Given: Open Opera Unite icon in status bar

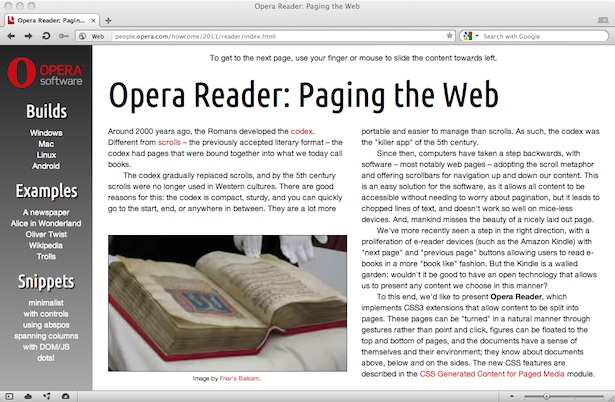Looking at the screenshot, I should (x=47, y=397).
